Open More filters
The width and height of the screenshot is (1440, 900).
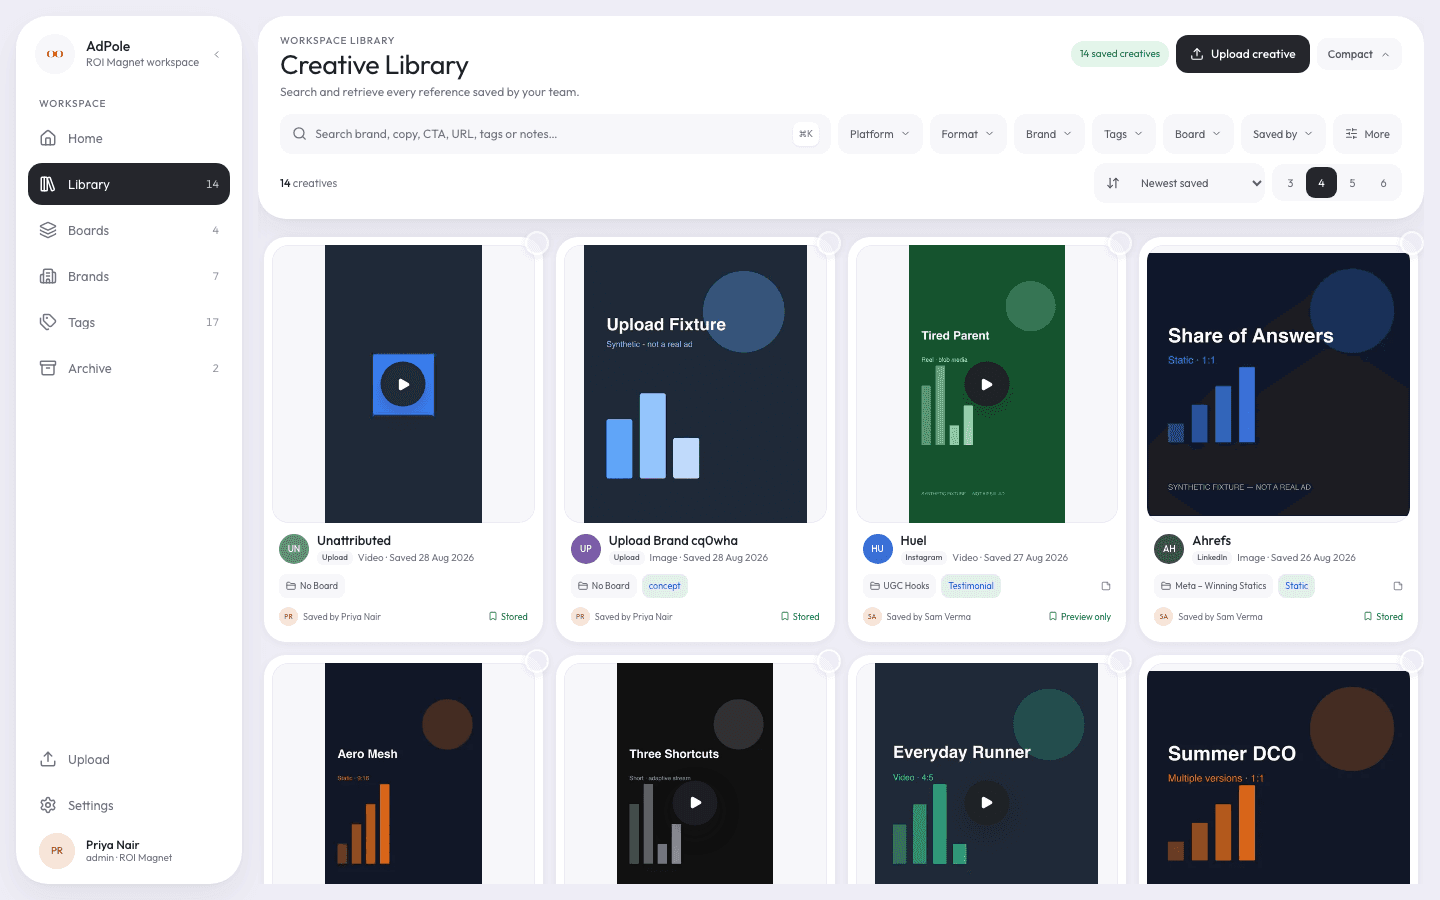pyautogui.click(x=1367, y=134)
